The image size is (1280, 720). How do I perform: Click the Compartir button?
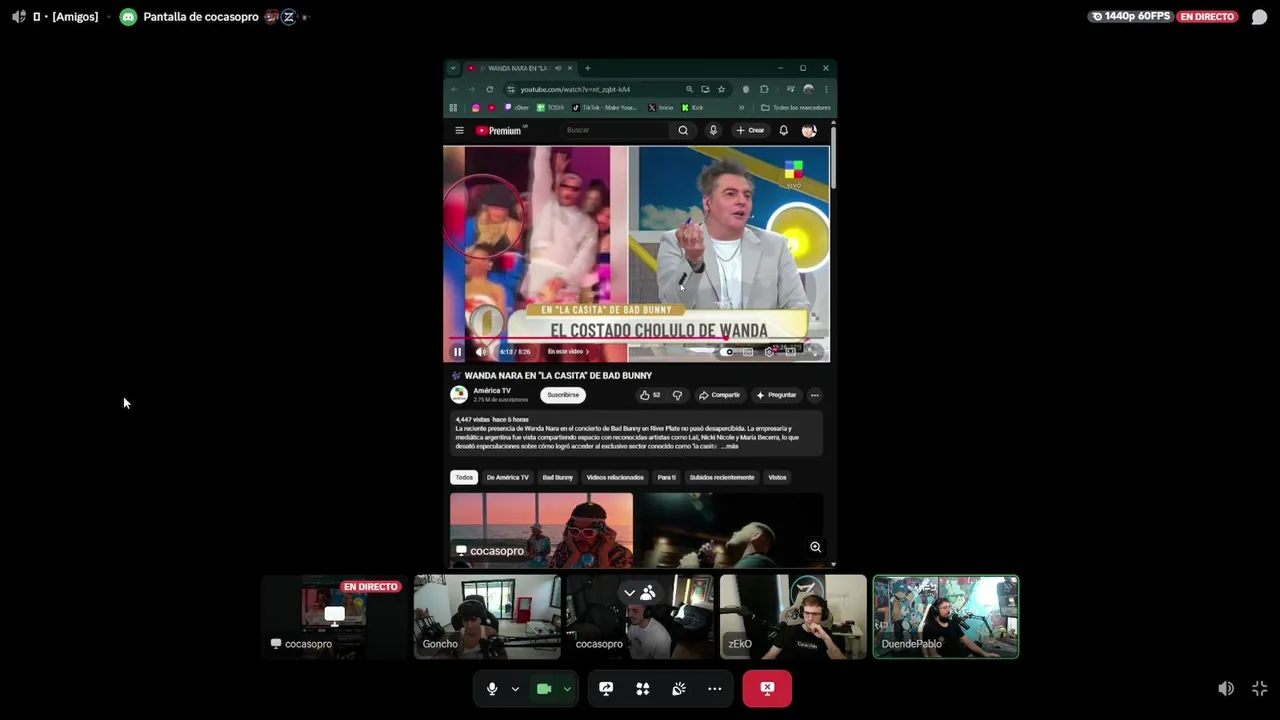[x=720, y=395]
